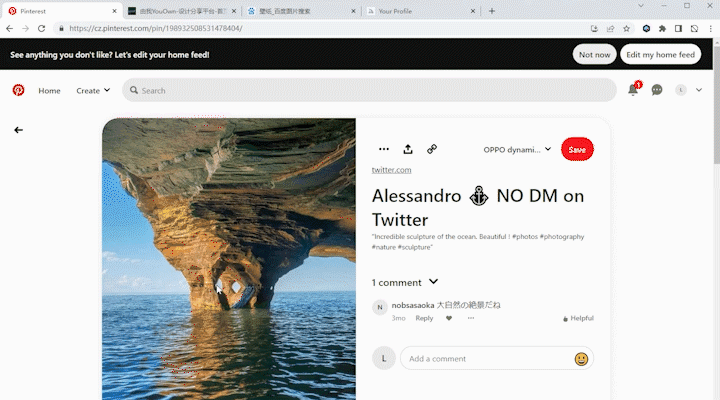The image size is (720, 400).
Task: Click the Pinterest search field
Action: [370, 90]
